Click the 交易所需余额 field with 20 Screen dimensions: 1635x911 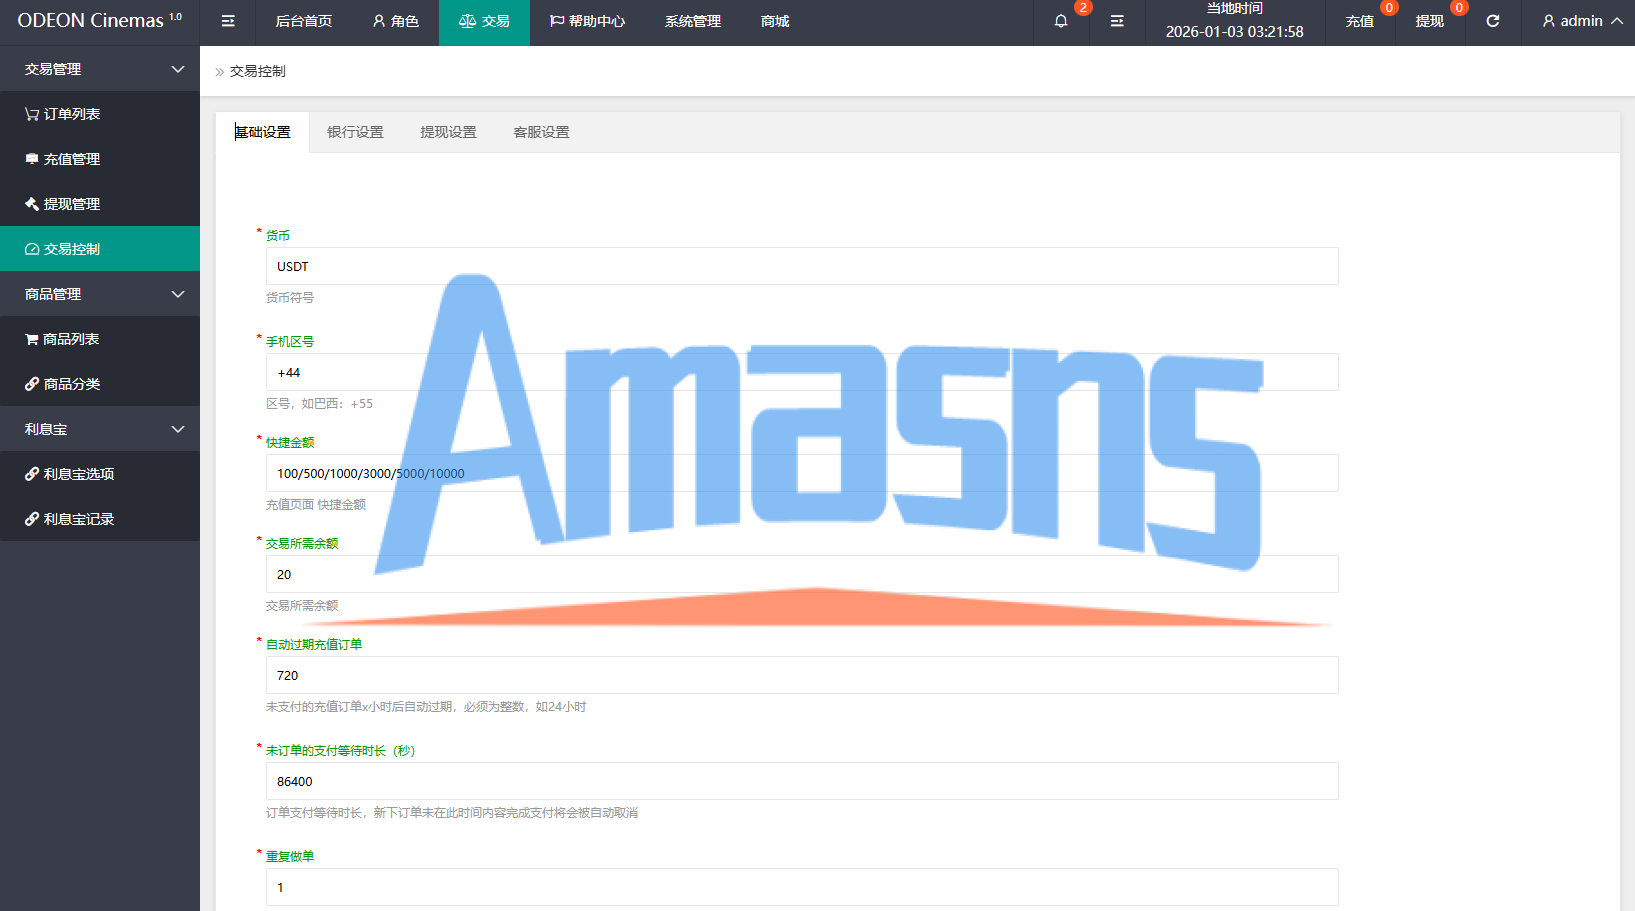pos(802,574)
